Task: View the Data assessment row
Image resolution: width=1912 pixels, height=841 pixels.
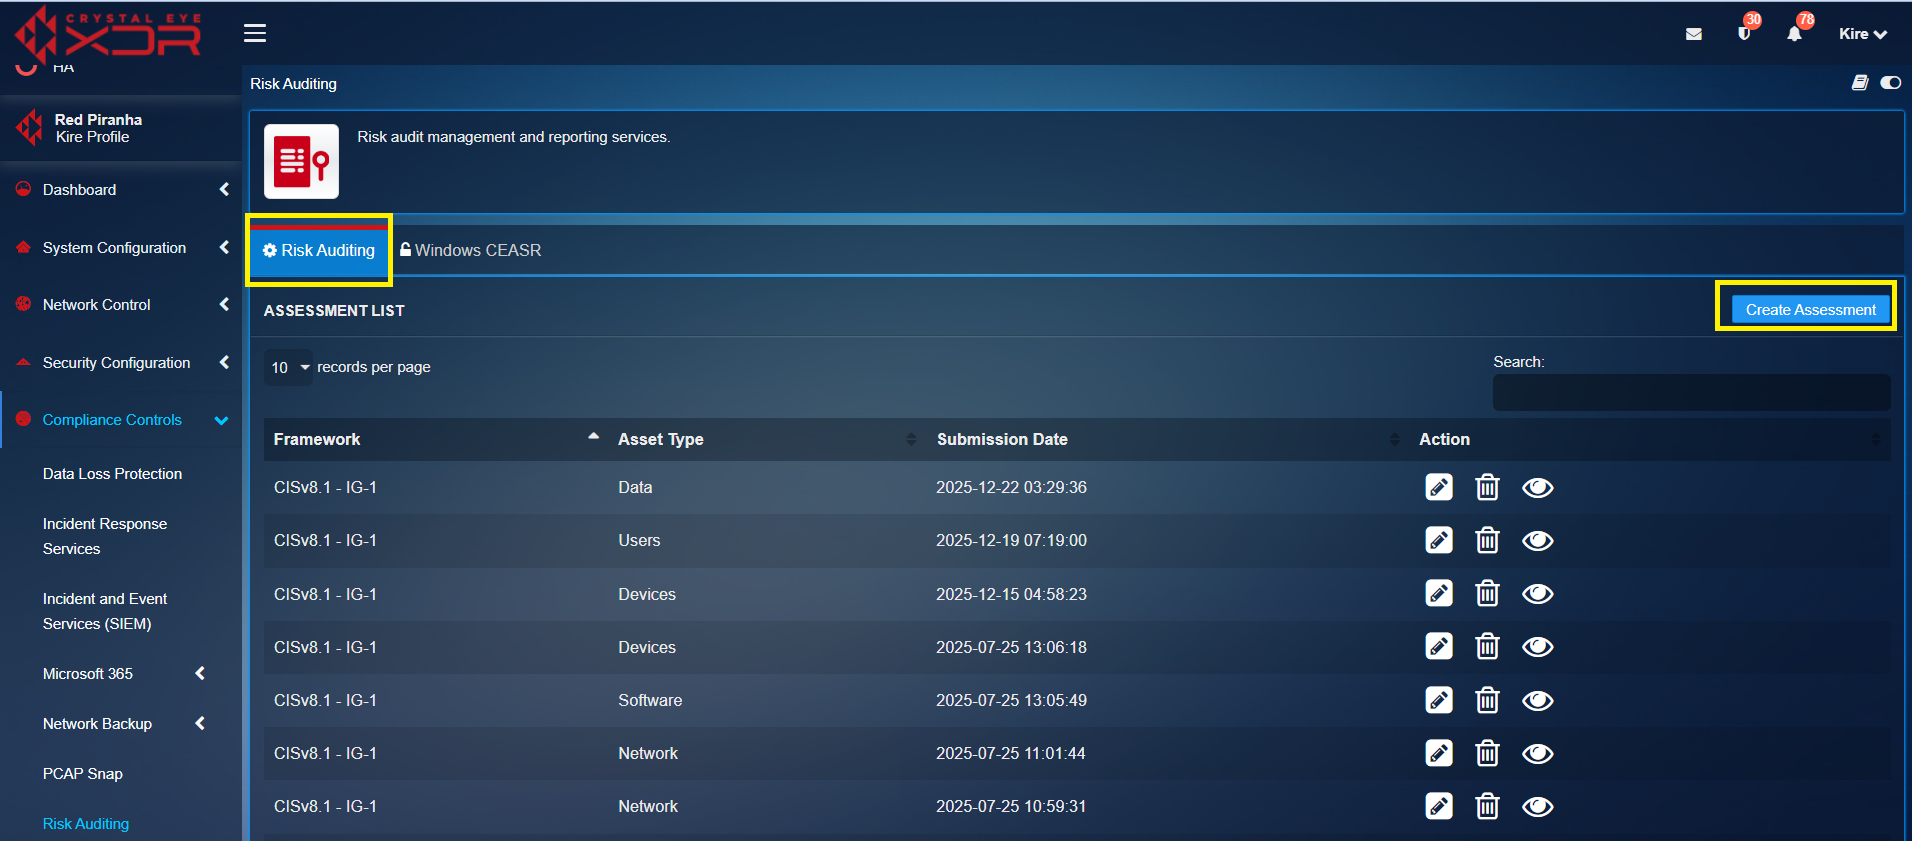Action: [1537, 488]
